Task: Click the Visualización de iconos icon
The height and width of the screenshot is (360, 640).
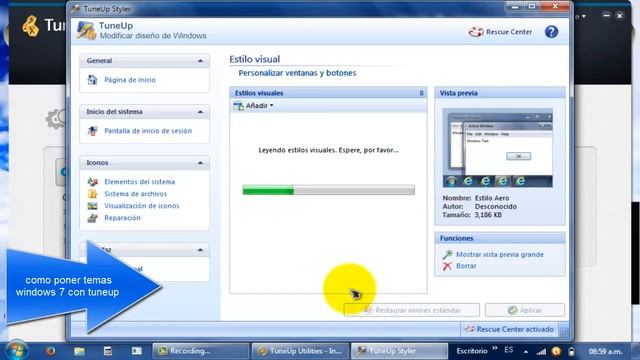Action: [93, 206]
